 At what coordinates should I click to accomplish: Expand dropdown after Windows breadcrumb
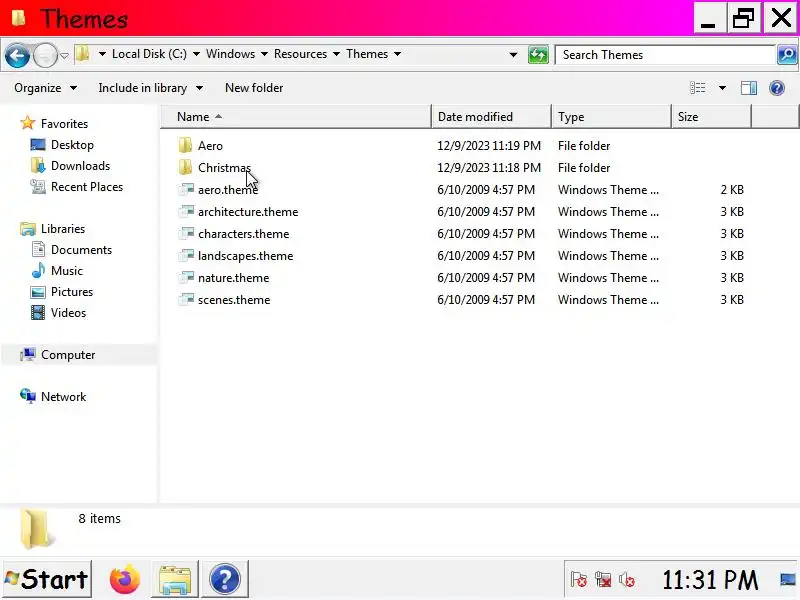tap(264, 54)
